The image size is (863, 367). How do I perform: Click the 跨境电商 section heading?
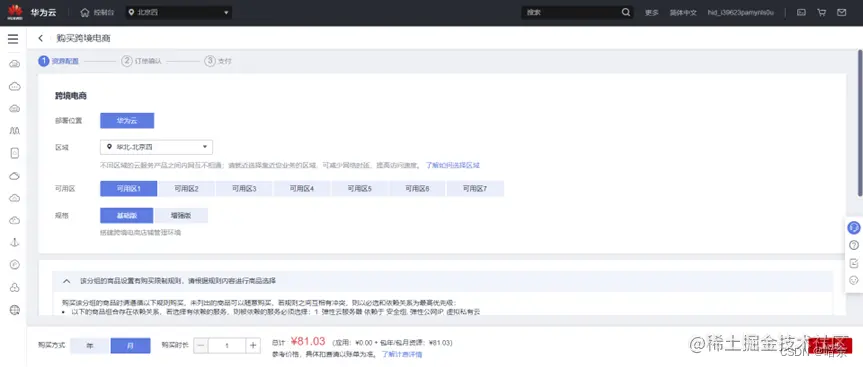pyautogui.click(x=70, y=96)
